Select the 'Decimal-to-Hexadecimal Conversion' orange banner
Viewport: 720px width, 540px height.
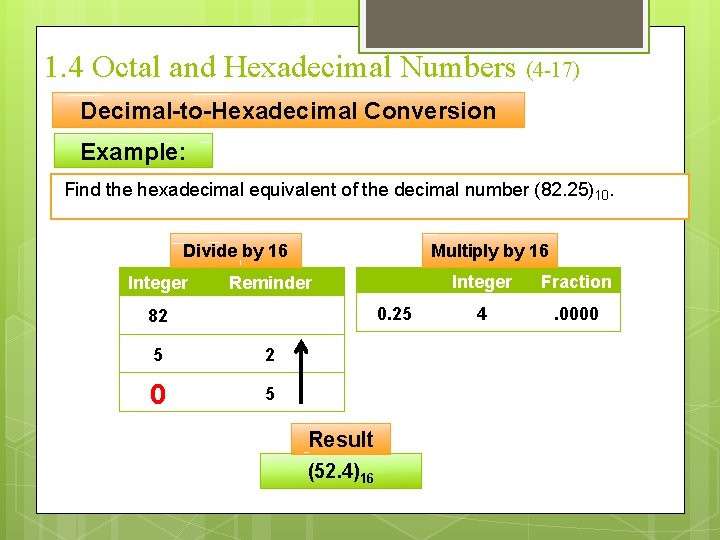pyautogui.click(x=288, y=110)
